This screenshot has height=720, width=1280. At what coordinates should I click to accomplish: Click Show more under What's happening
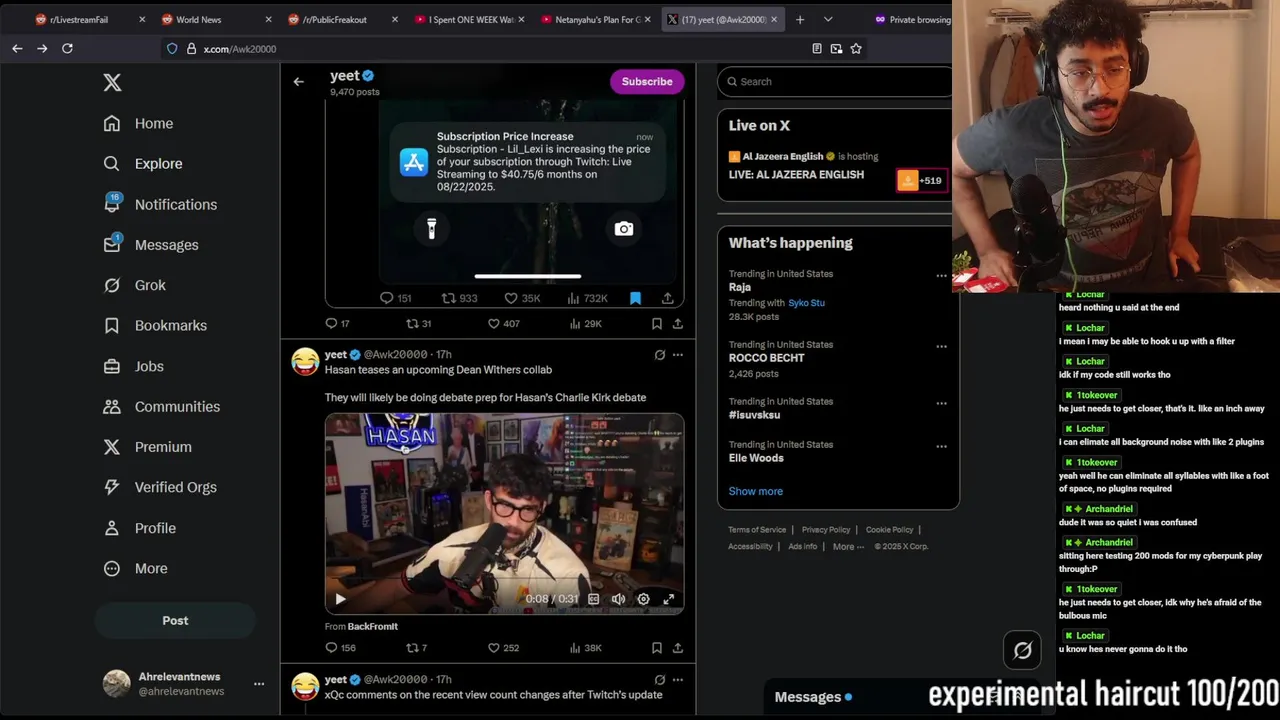(x=756, y=491)
